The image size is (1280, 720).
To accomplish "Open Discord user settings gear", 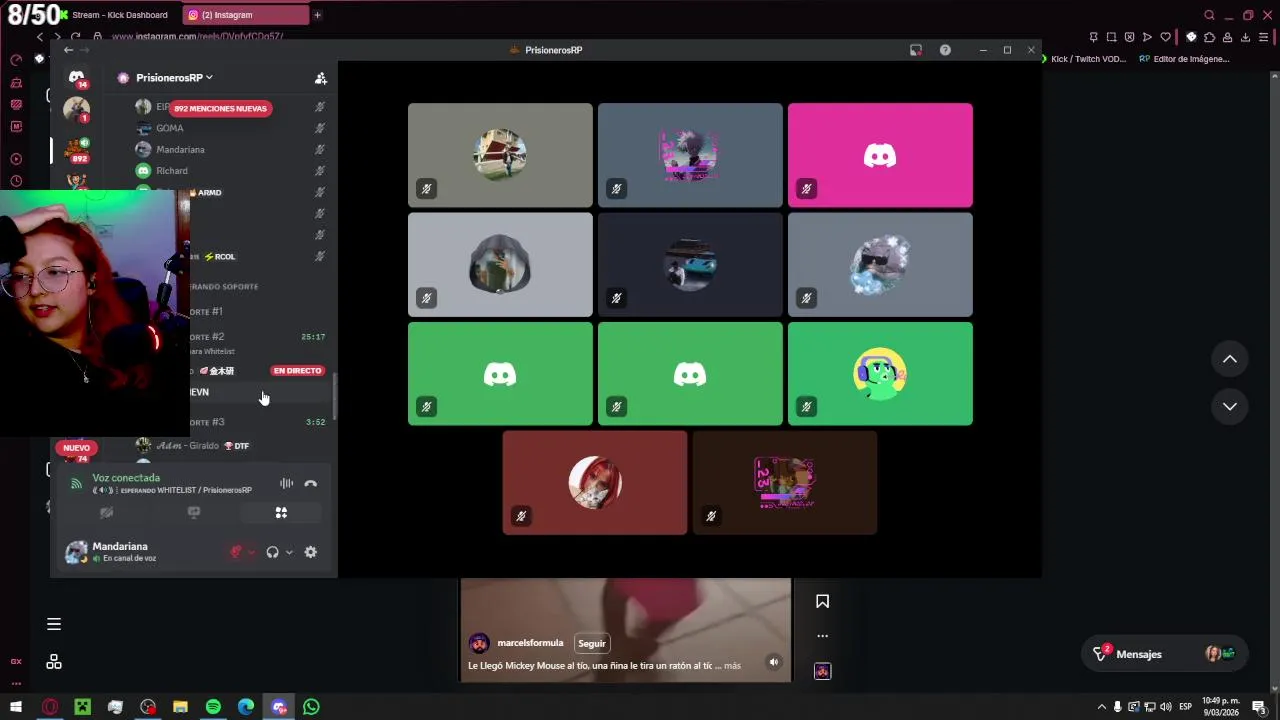I will click(x=311, y=552).
